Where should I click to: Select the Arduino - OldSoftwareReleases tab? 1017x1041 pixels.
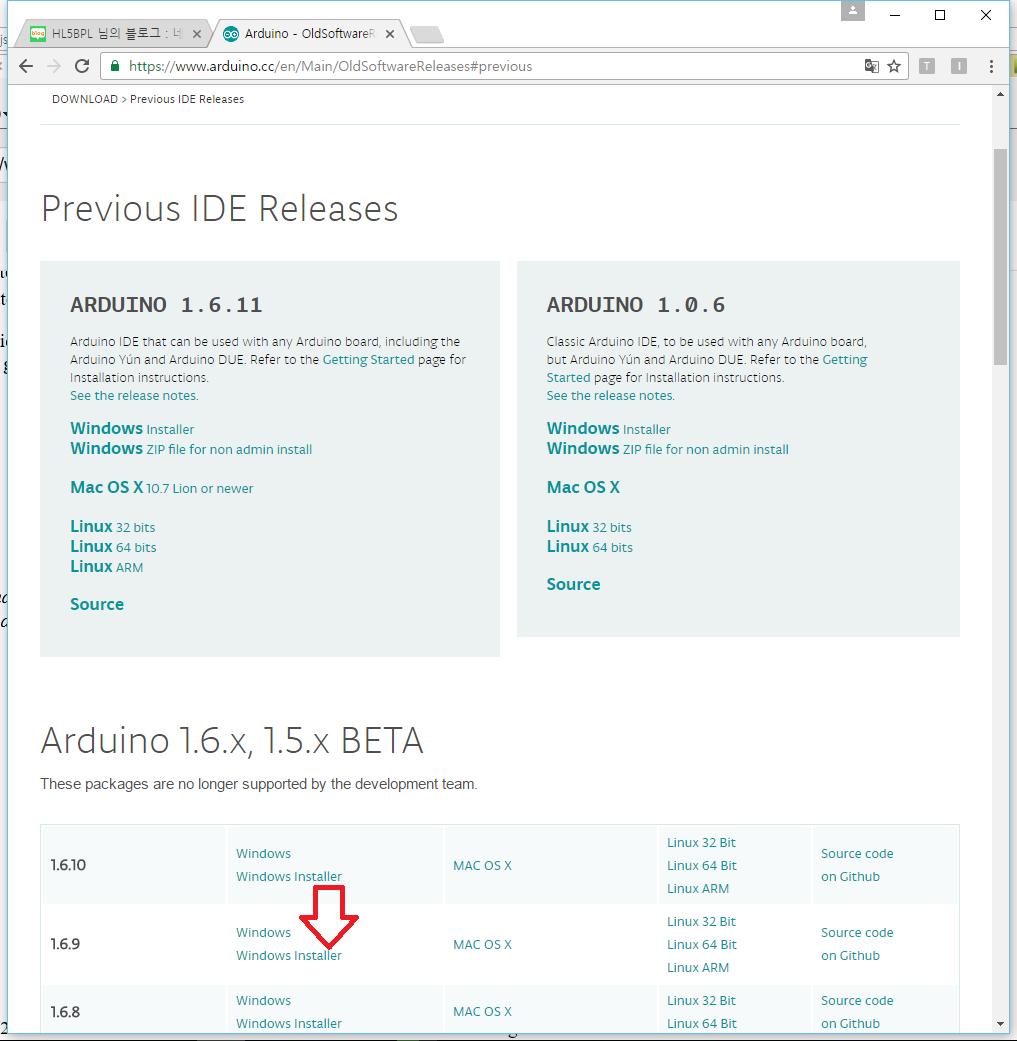coord(311,33)
